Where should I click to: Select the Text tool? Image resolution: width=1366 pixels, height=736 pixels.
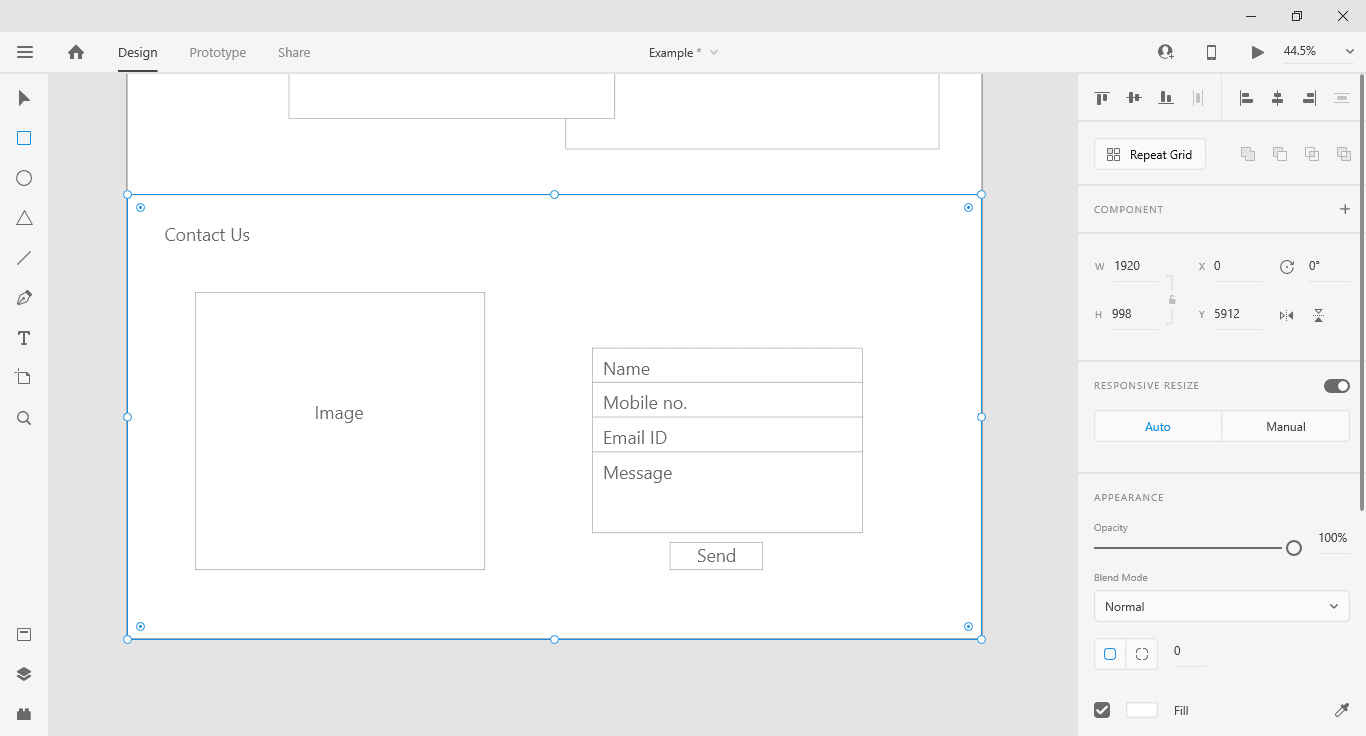24,338
